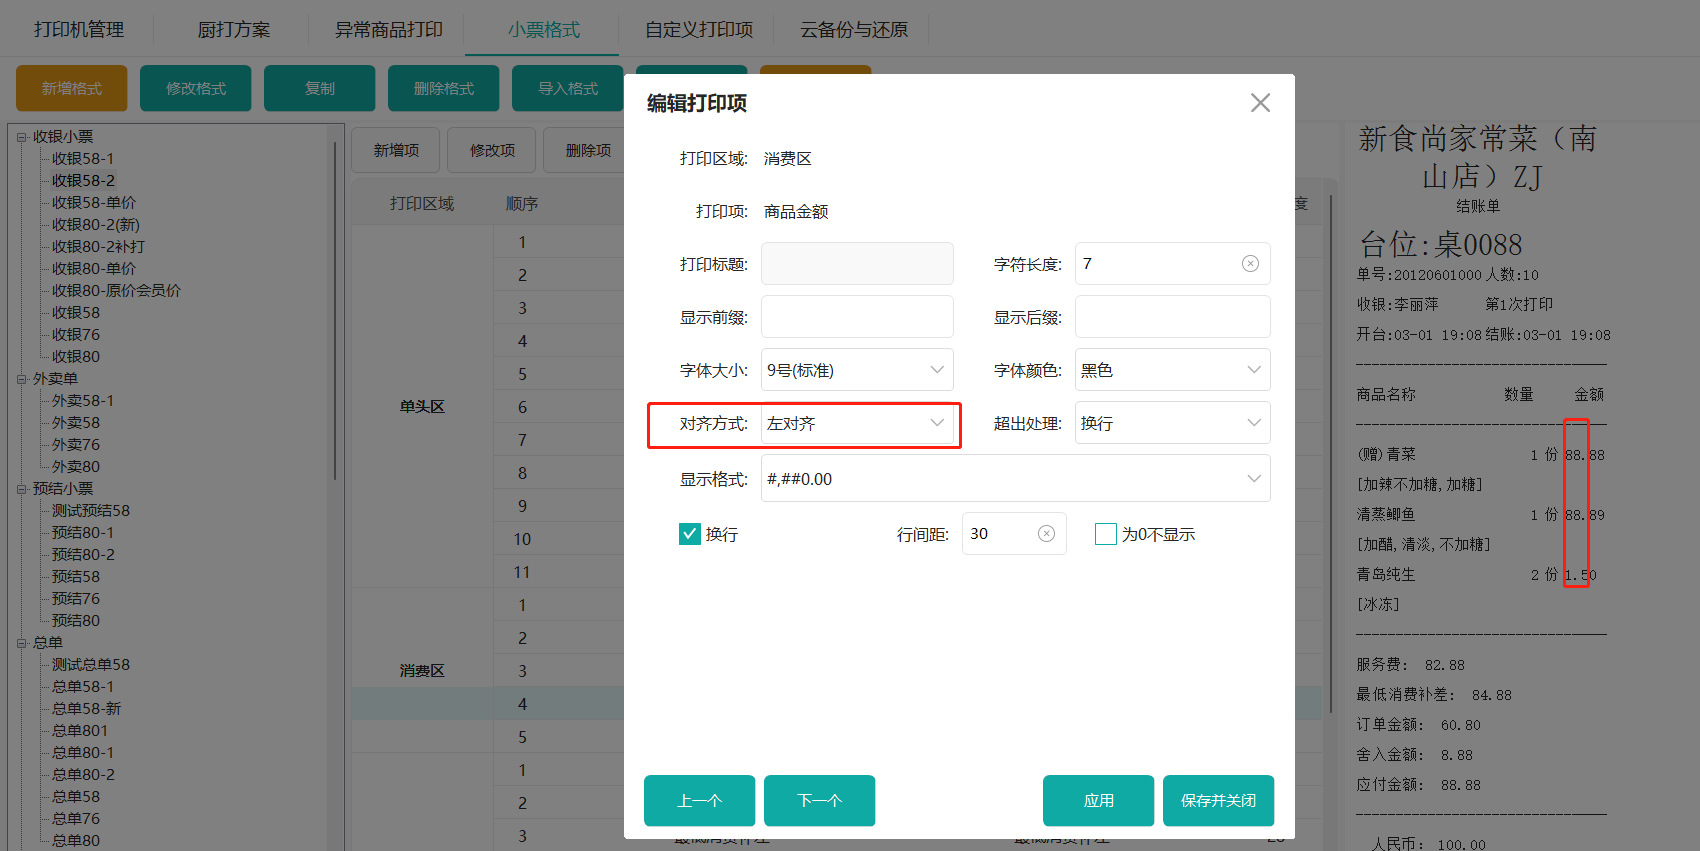This screenshot has height=851, width=1700.
Task: Collapse the 总单 tree node
Action: coord(22,643)
